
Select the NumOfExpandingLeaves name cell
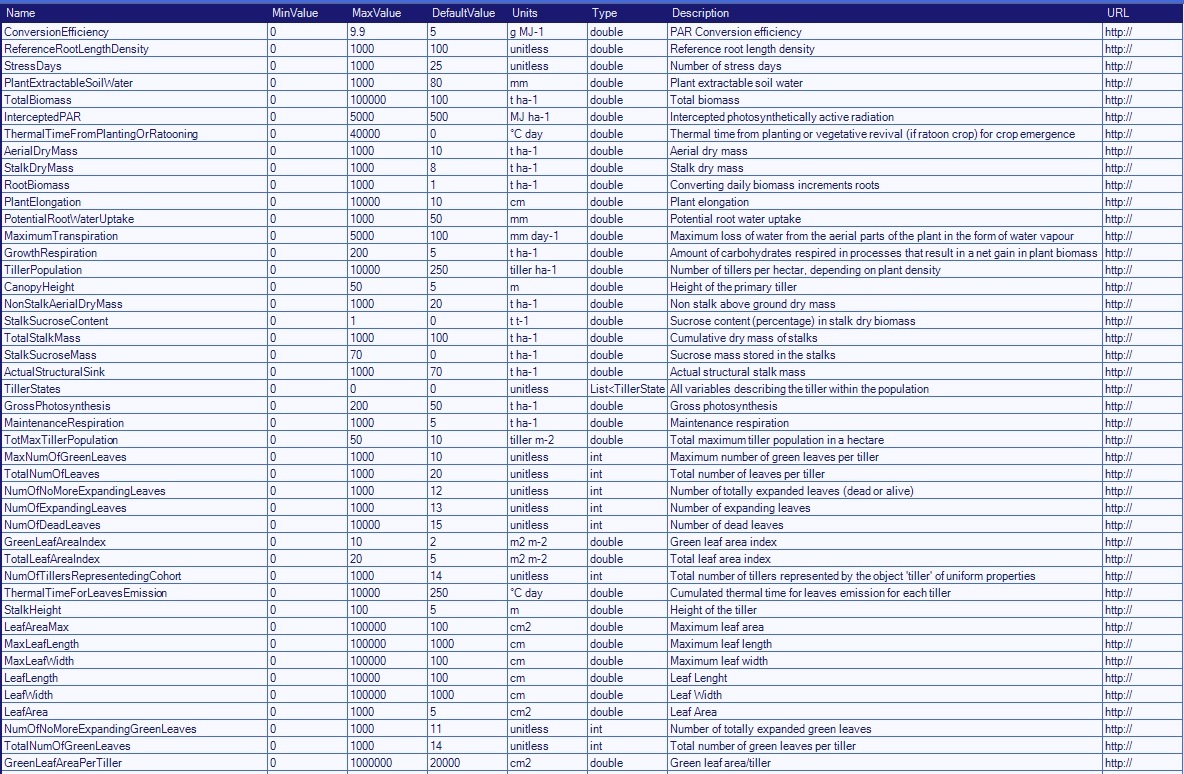[x=134, y=507]
